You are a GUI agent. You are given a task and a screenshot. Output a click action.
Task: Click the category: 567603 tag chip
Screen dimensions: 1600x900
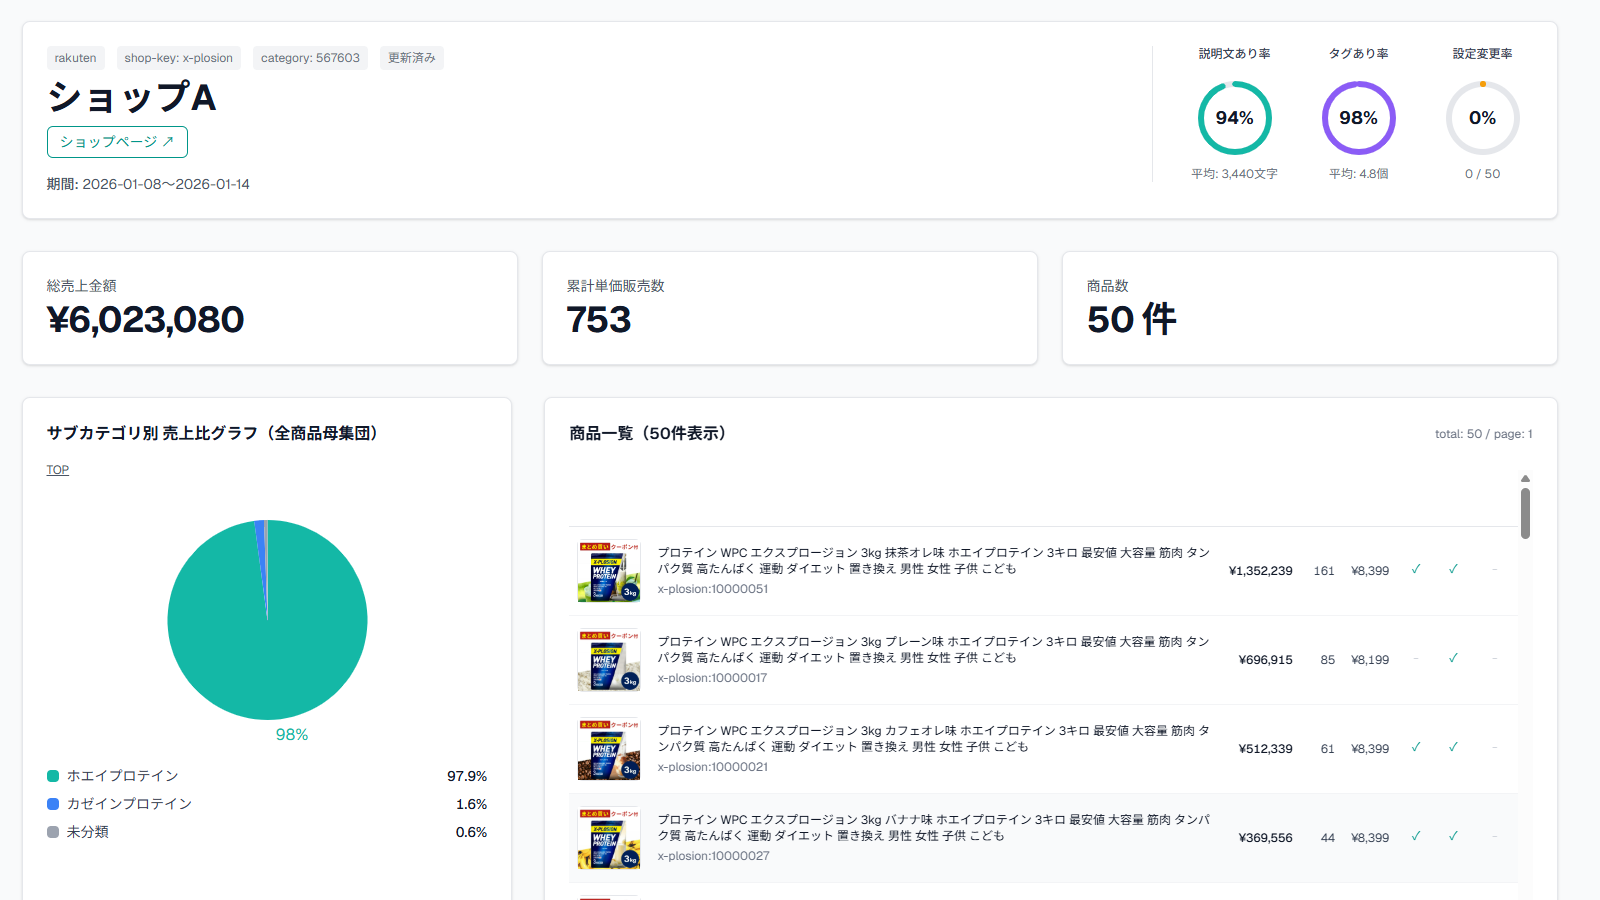pyautogui.click(x=310, y=58)
